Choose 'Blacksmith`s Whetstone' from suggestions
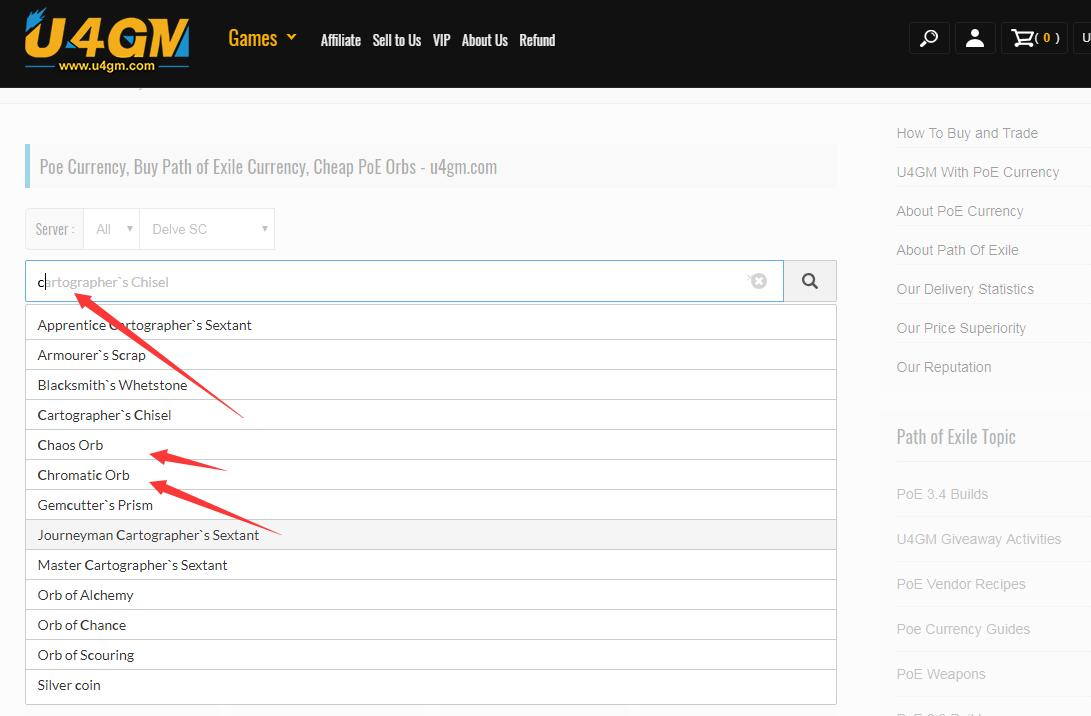Screen dimensions: 1091x716 tap(431, 385)
